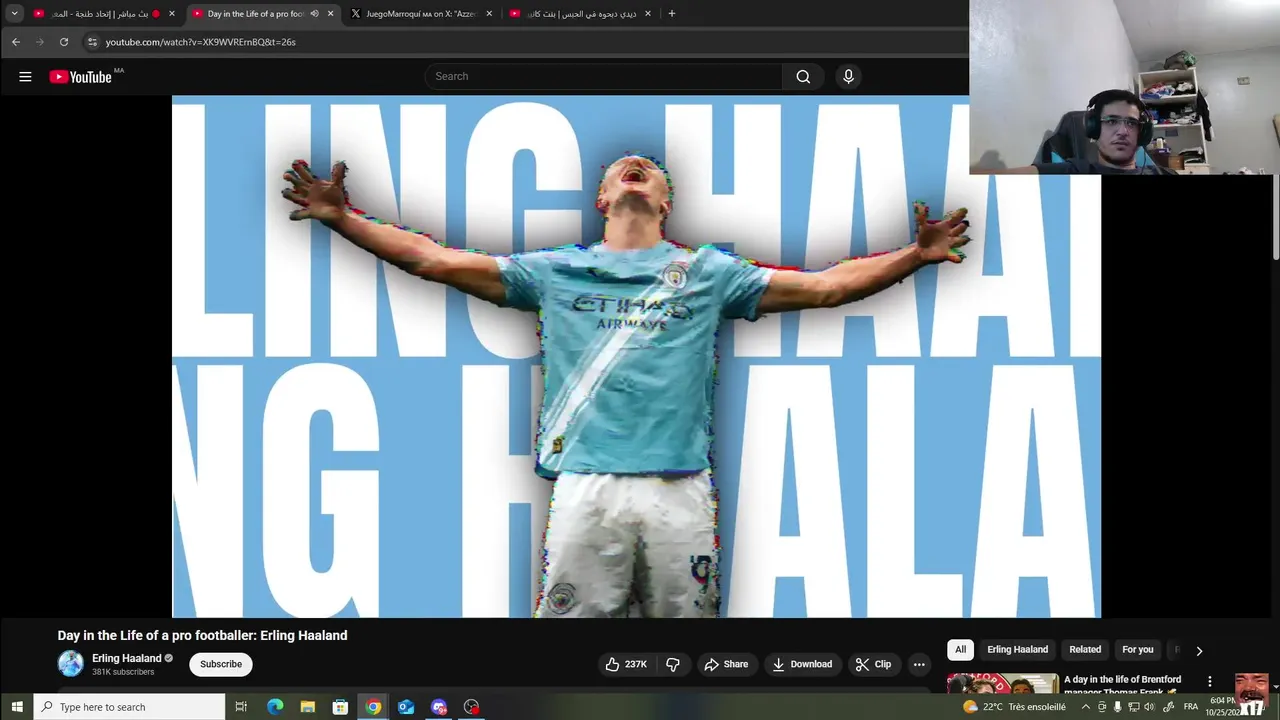The width and height of the screenshot is (1280, 720).
Task: Open the Brentford manager Thomas Frank video title
Action: (1122, 685)
